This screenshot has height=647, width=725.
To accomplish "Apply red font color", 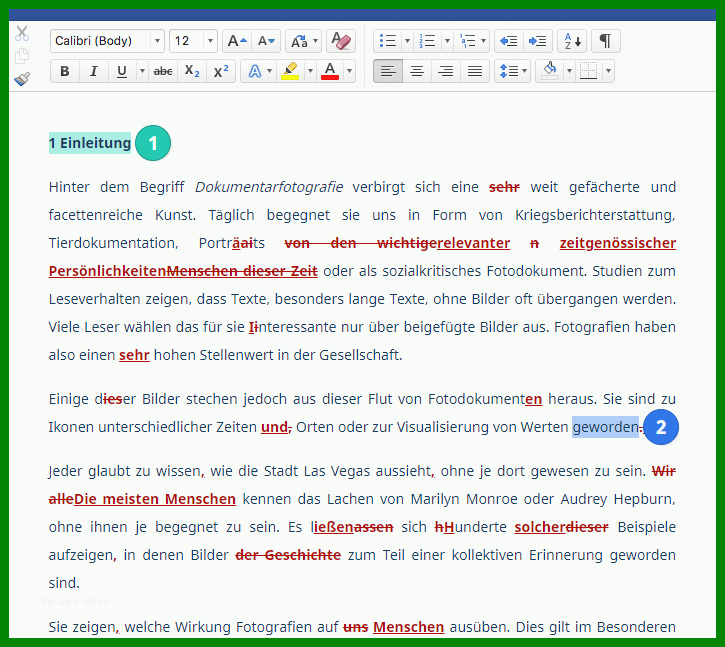I will [330, 71].
